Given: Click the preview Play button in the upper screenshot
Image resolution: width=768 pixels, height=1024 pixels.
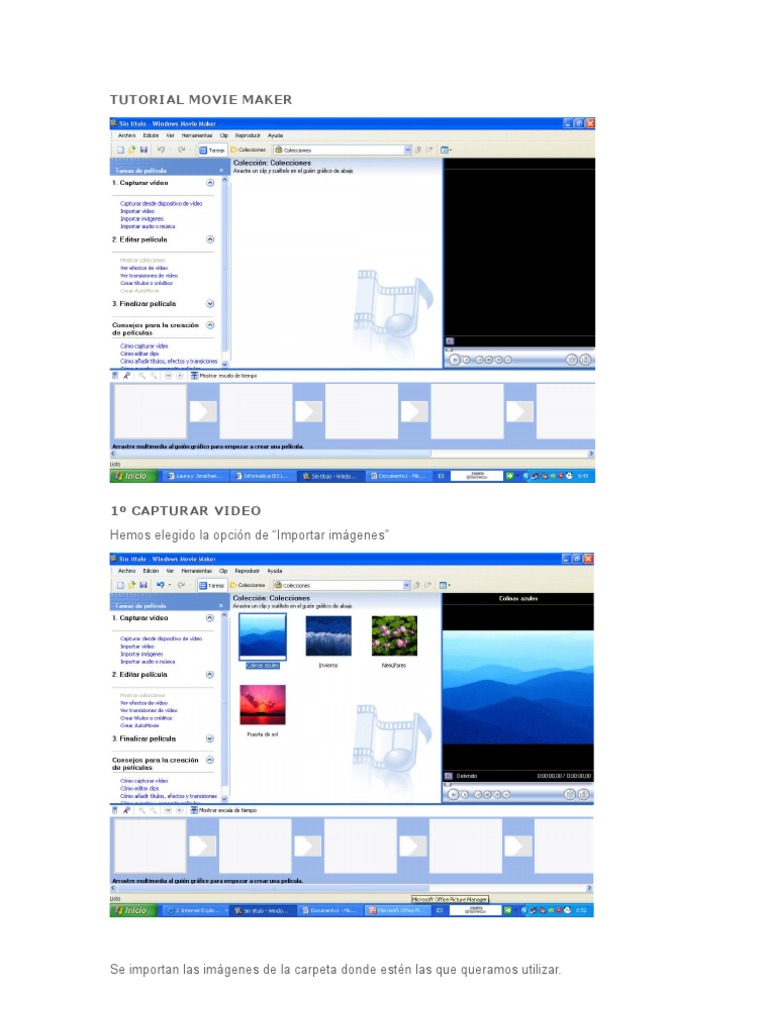Looking at the screenshot, I should 455,360.
